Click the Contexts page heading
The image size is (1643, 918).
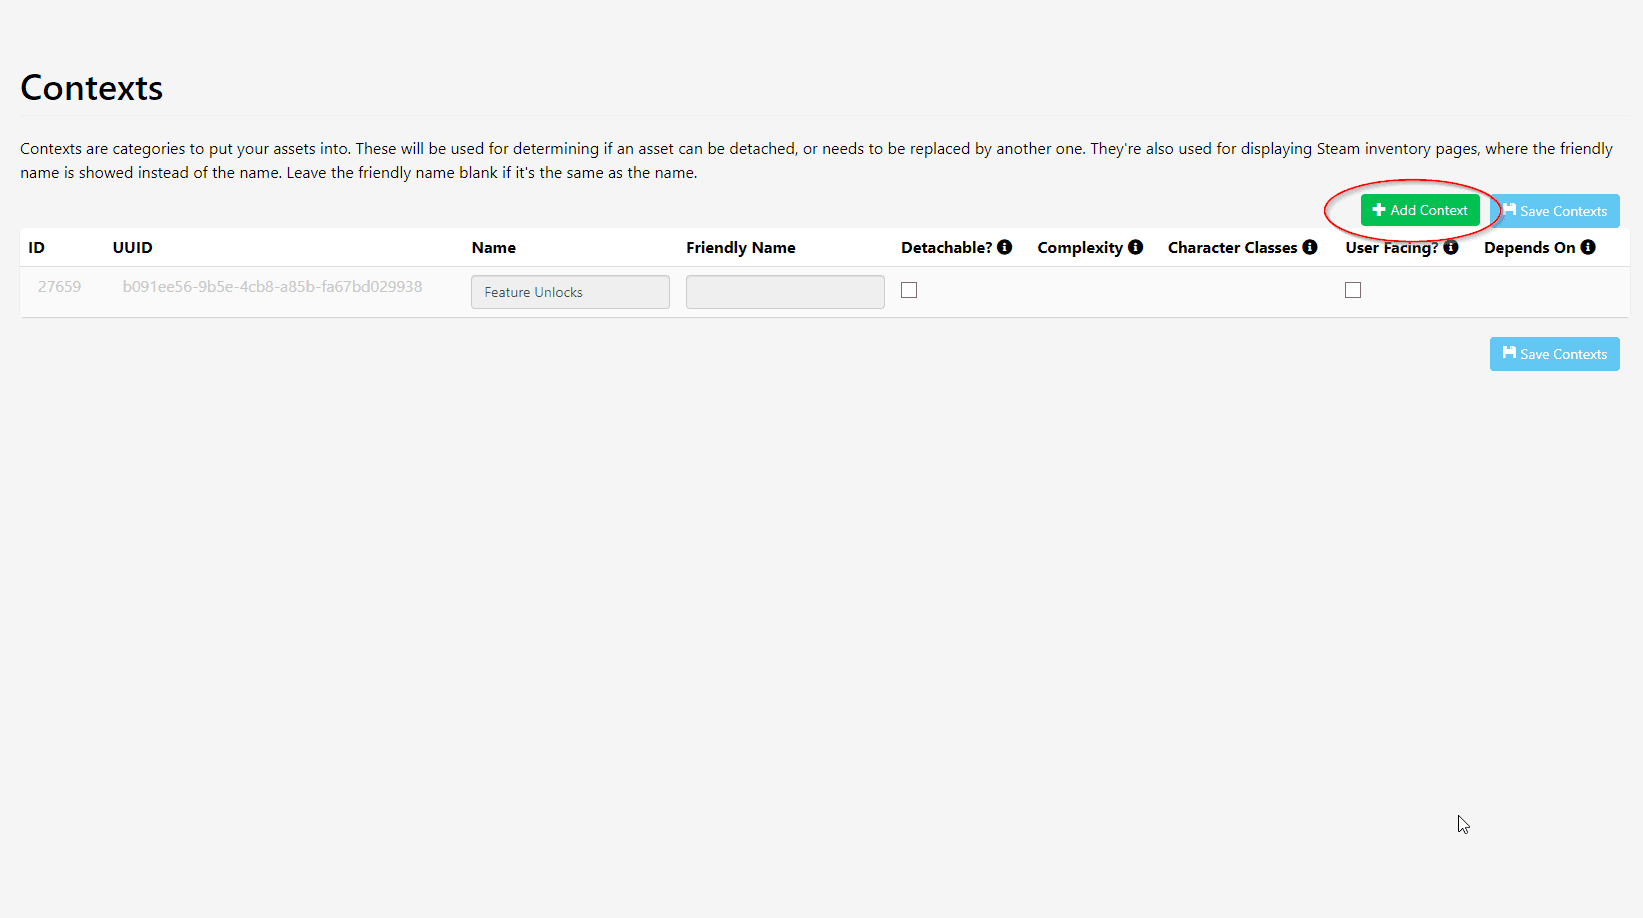click(92, 88)
